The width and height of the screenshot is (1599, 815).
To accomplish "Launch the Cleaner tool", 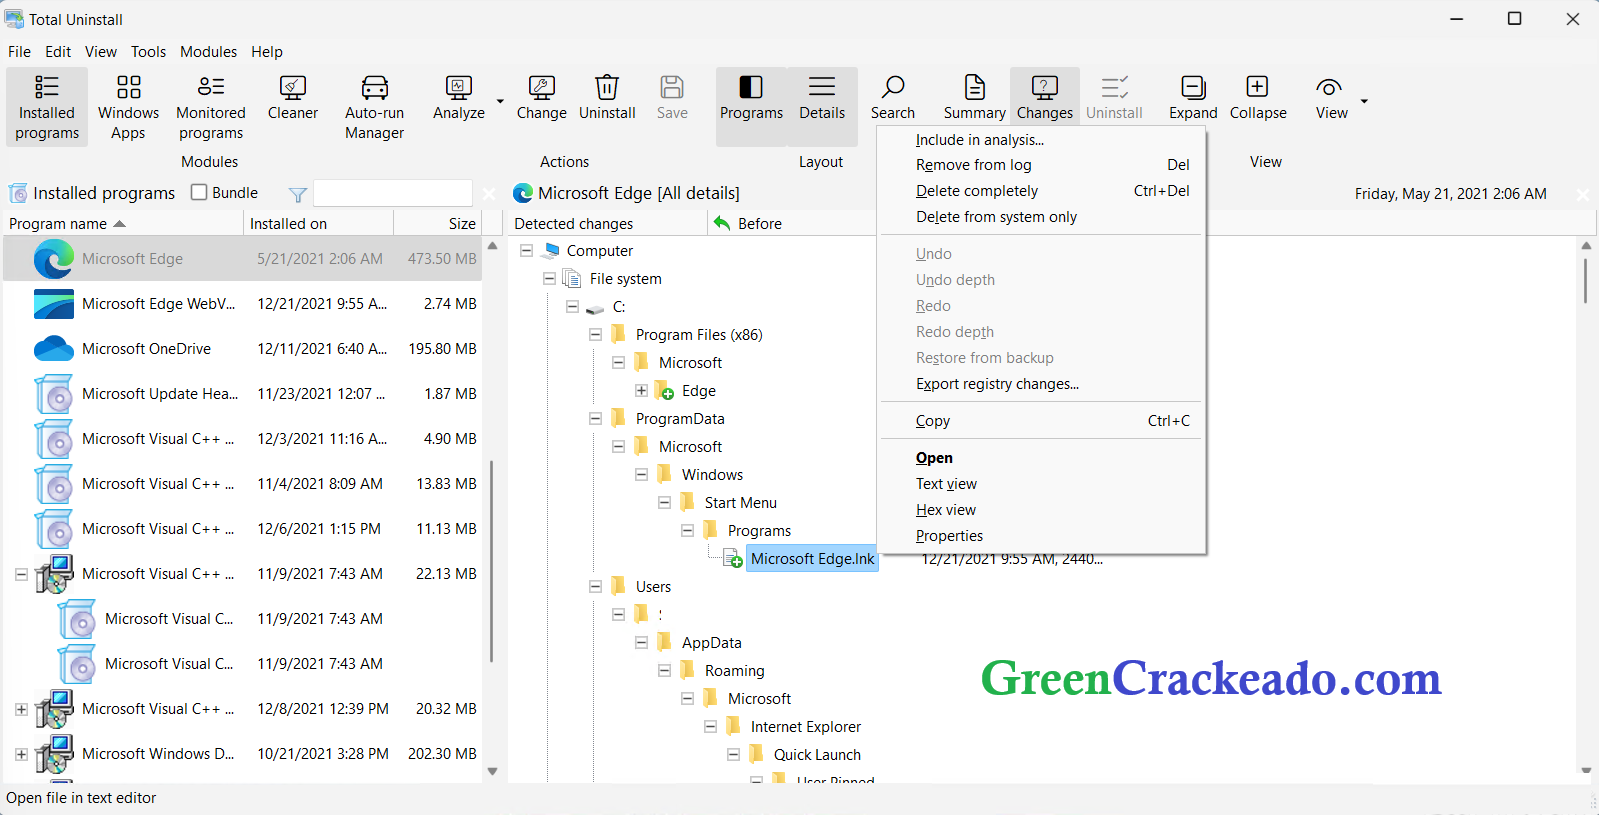I will coord(293,98).
